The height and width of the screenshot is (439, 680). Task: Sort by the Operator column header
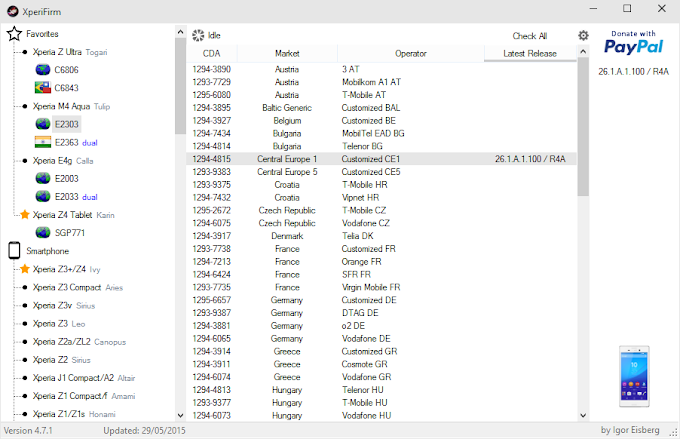click(x=411, y=53)
